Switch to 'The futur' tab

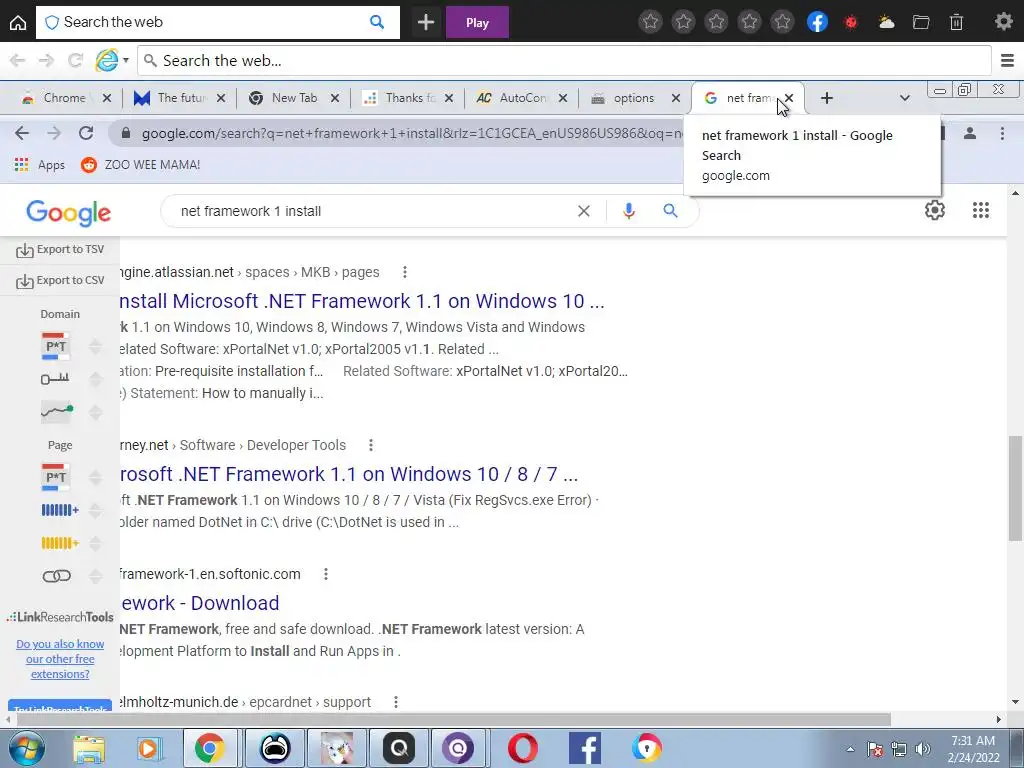pyautogui.click(x=180, y=98)
